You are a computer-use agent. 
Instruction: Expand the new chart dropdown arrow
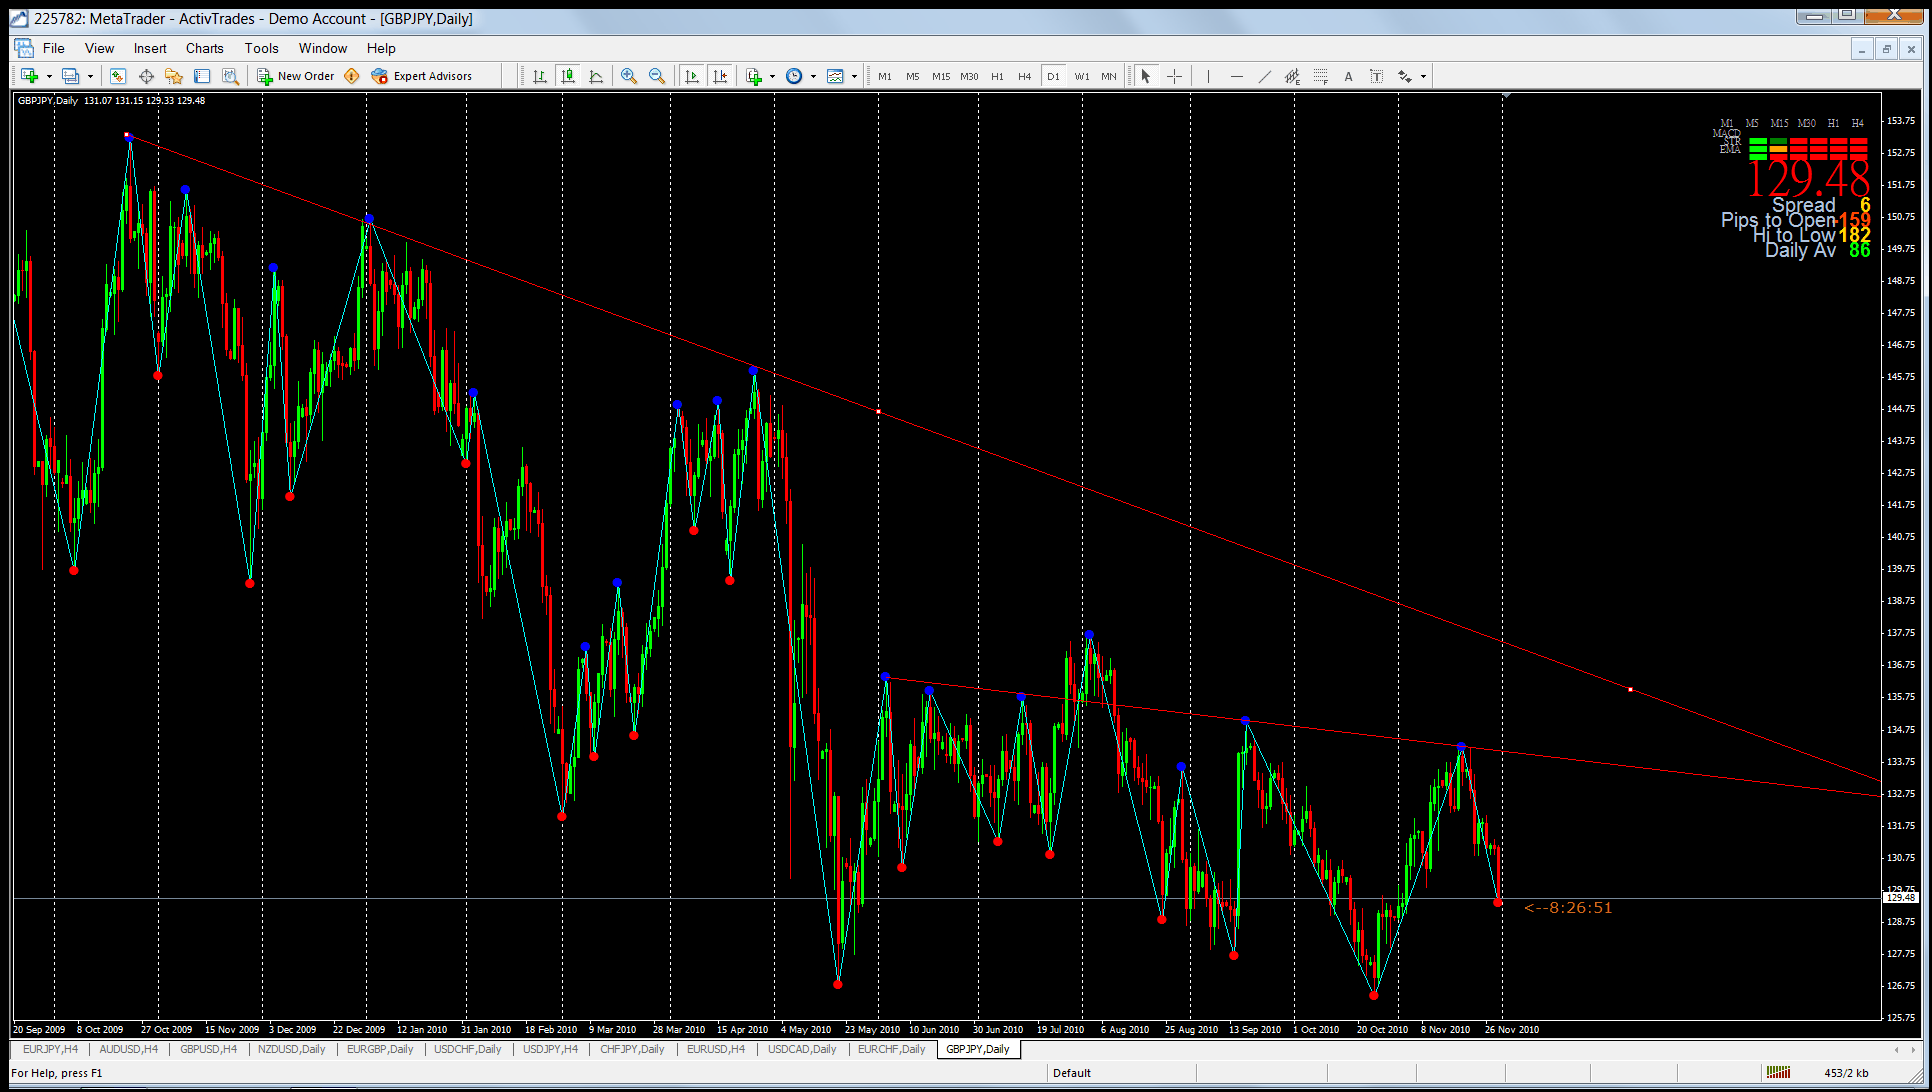coord(49,76)
